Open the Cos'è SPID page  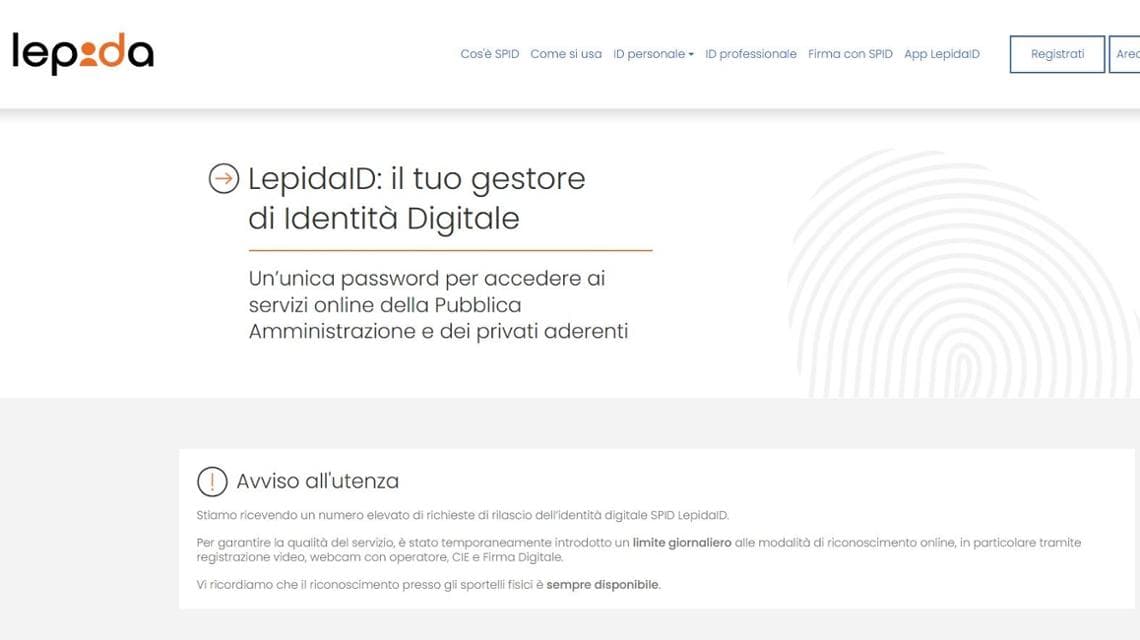click(x=489, y=54)
